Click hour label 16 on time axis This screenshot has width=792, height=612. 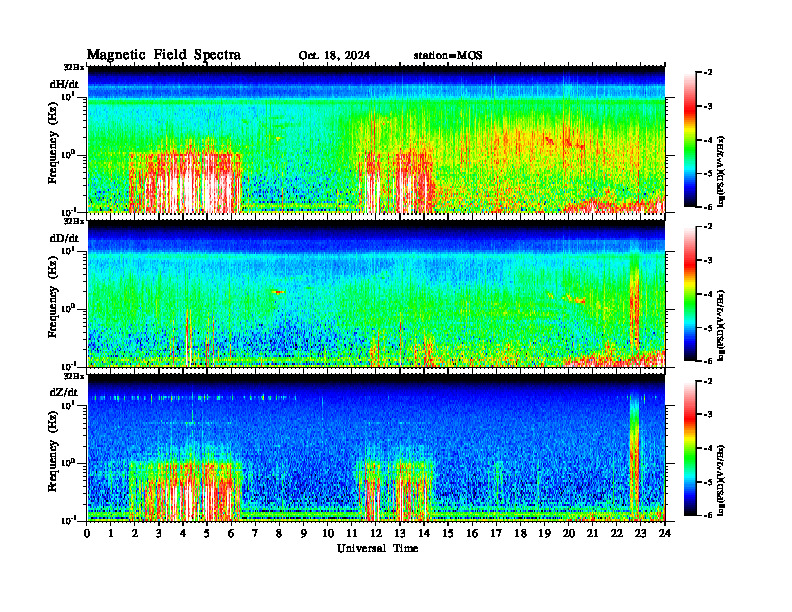pos(472,534)
